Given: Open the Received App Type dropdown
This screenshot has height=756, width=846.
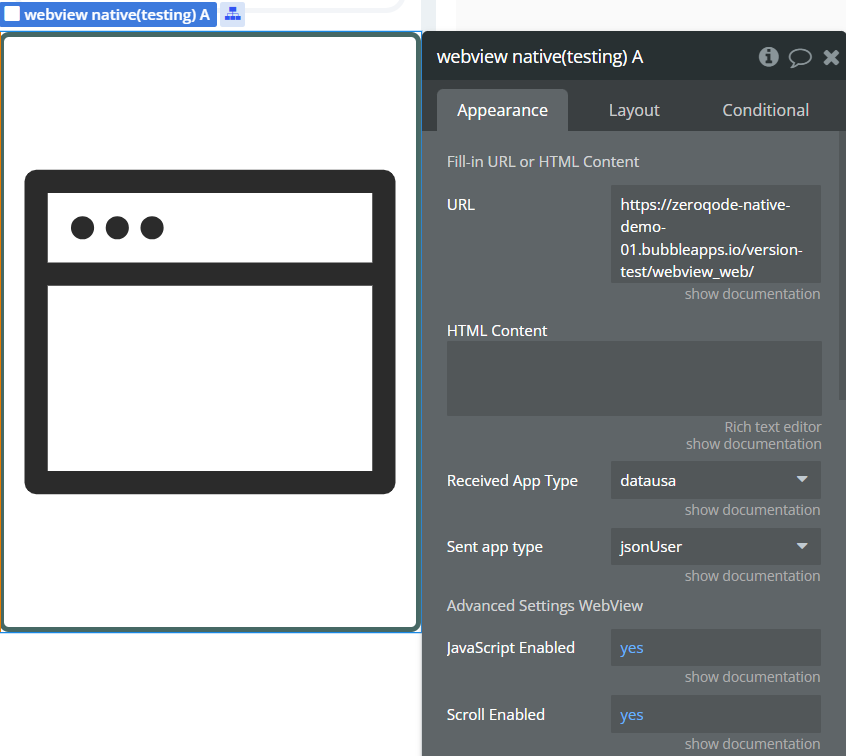Looking at the screenshot, I should tap(716, 480).
